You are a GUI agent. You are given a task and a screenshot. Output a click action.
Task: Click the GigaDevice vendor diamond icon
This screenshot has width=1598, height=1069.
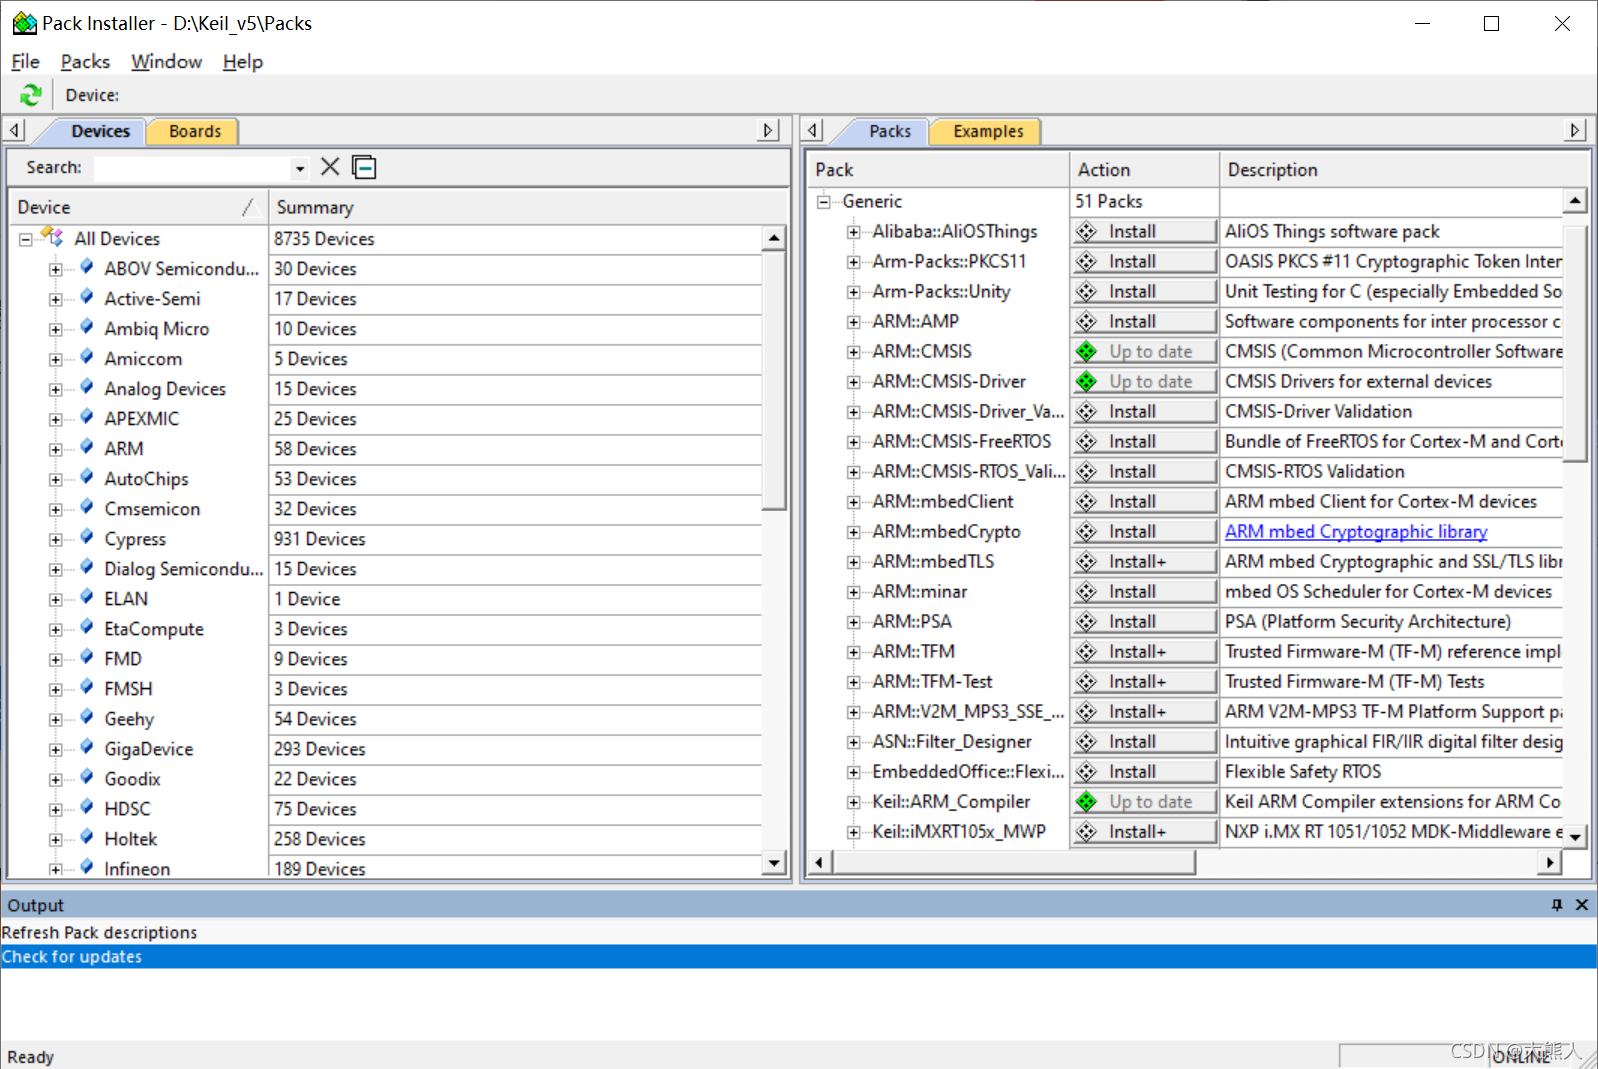[87, 747]
